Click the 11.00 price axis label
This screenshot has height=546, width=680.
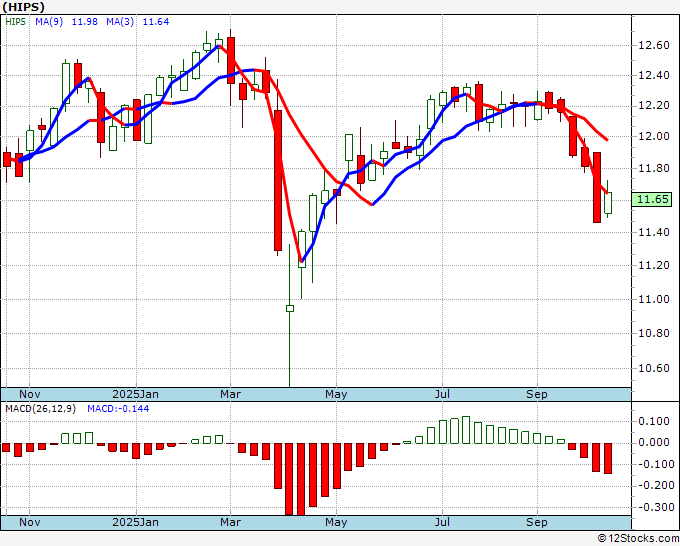[x=654, y=299]
